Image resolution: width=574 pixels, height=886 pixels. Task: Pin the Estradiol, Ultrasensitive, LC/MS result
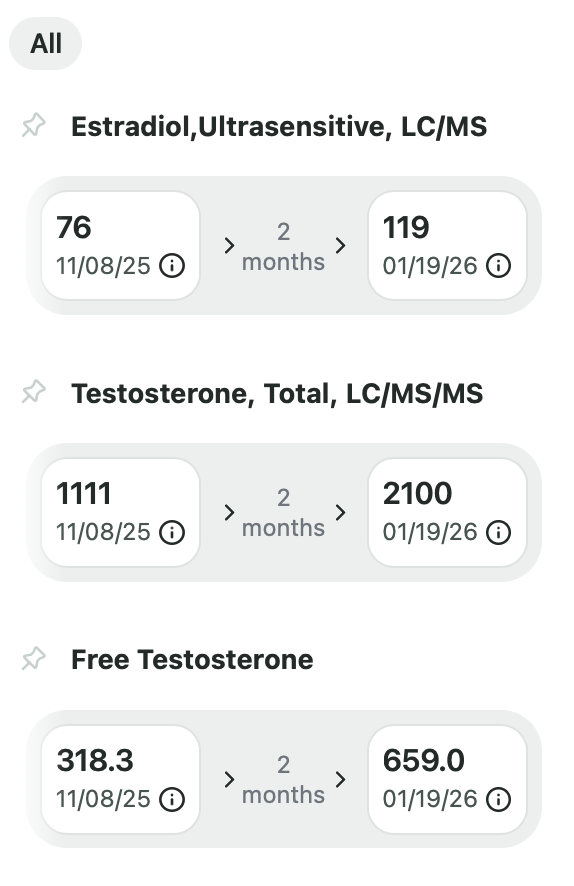point(33,125)
